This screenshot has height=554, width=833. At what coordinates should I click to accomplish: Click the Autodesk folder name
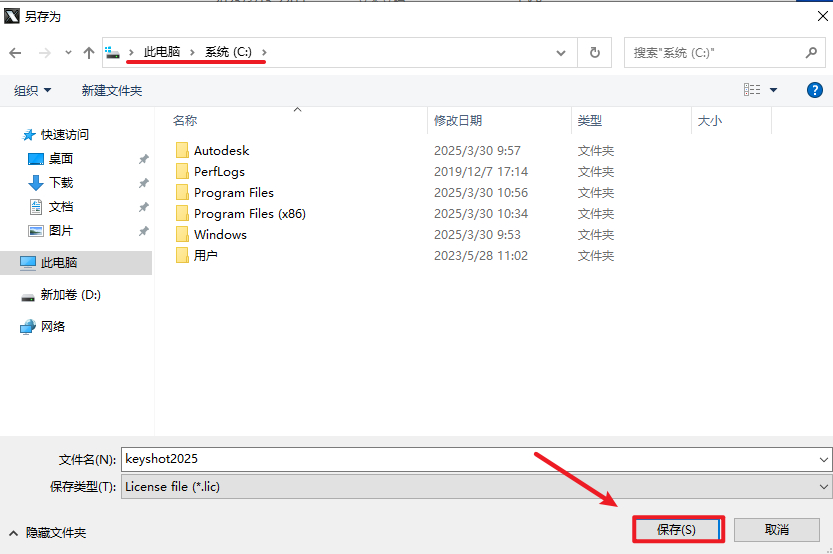(222, 150)
